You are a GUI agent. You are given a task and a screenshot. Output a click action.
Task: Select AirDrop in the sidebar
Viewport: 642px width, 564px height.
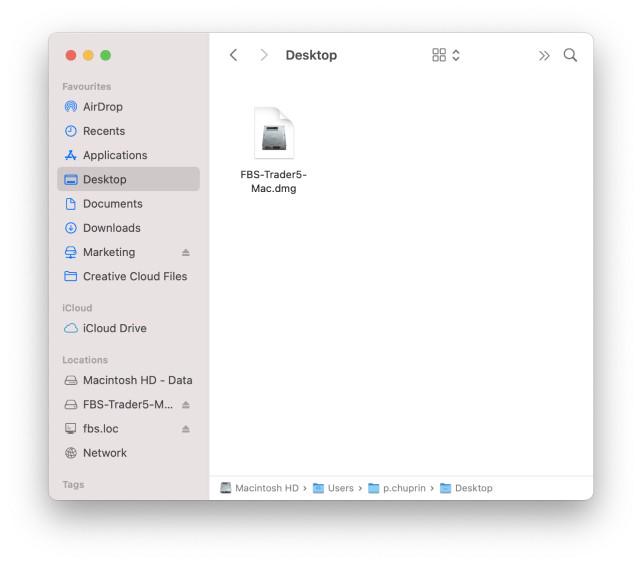coord(102,107)
